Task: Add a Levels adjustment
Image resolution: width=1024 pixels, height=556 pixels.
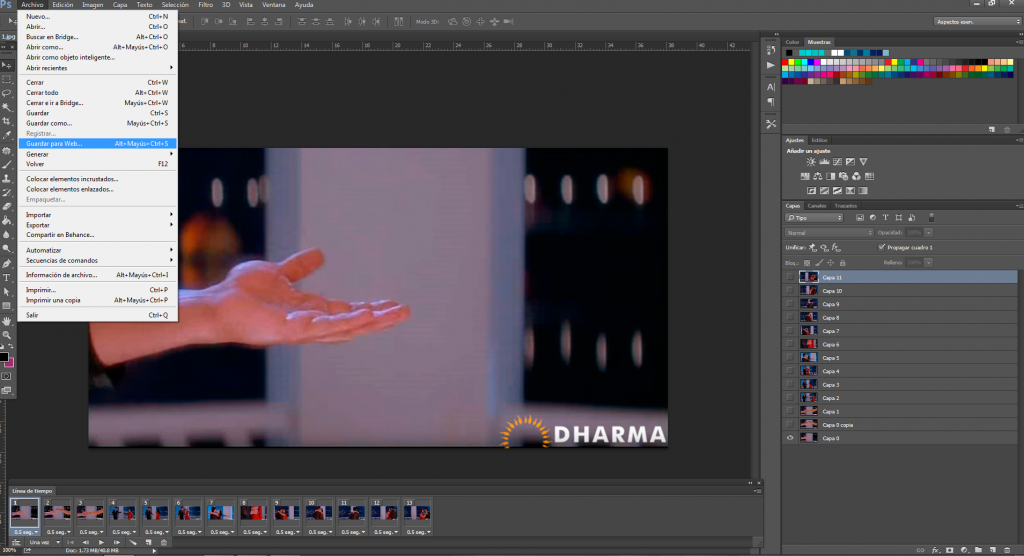Action: point(824,162)
